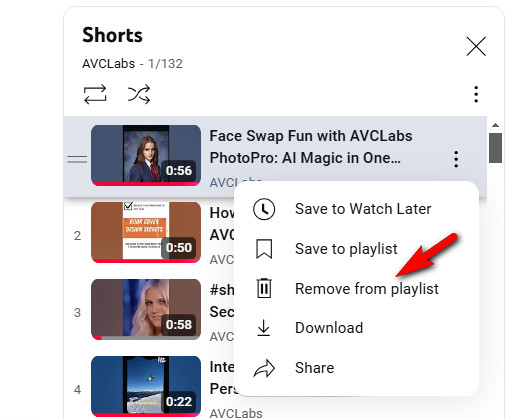The image size is (508, 419).
Task: Open playlist options three-dot menu
Action: (476, 94)
